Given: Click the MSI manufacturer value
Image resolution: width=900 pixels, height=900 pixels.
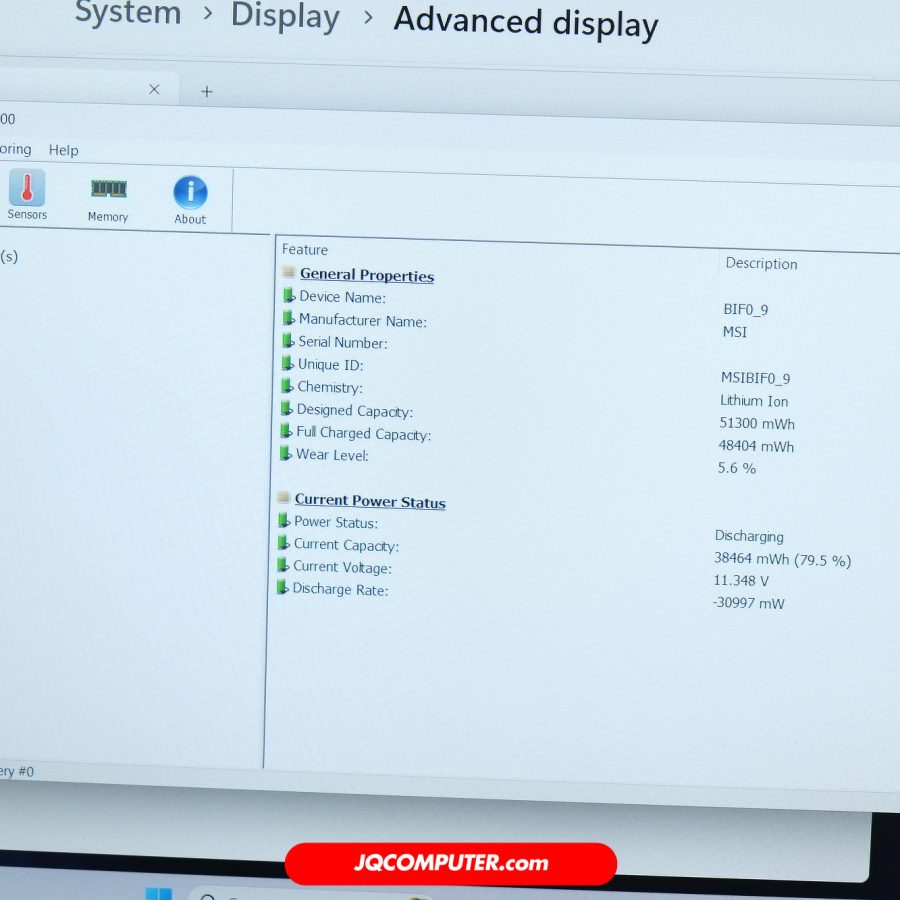Looking at the screenshot, I should click(735, 332).
